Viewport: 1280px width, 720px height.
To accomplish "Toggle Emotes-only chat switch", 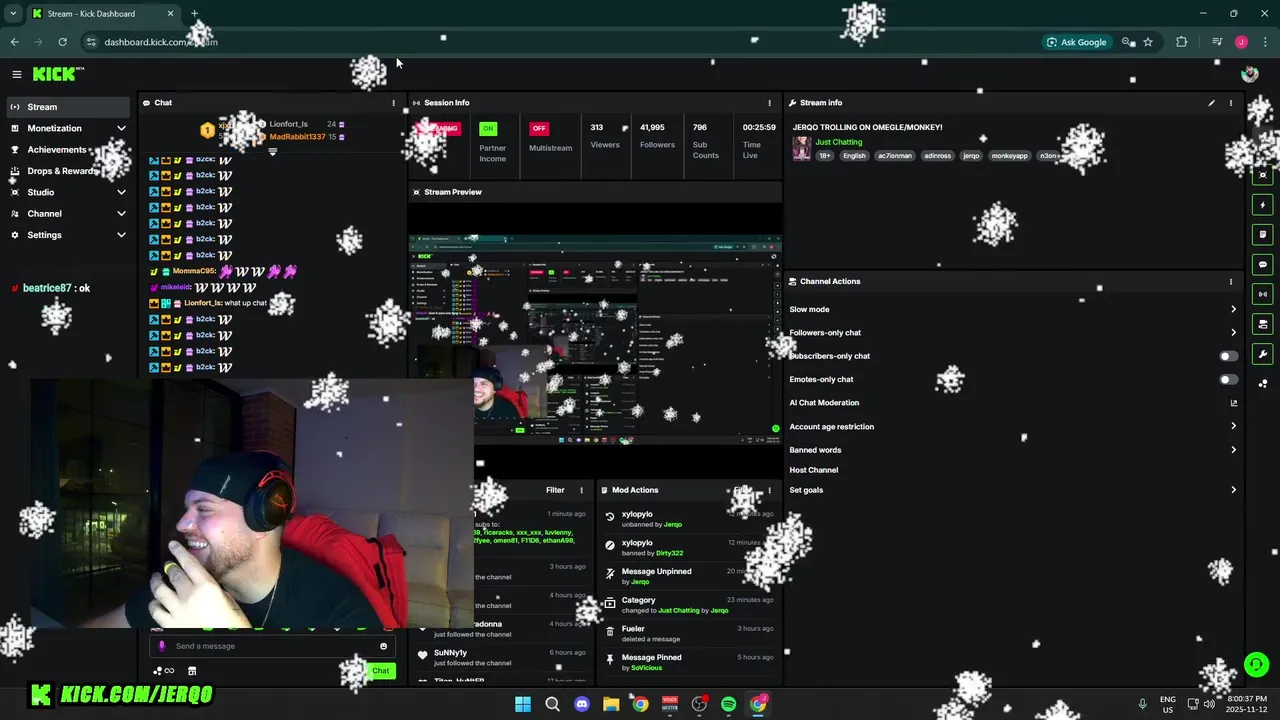I will (1228, 380).
